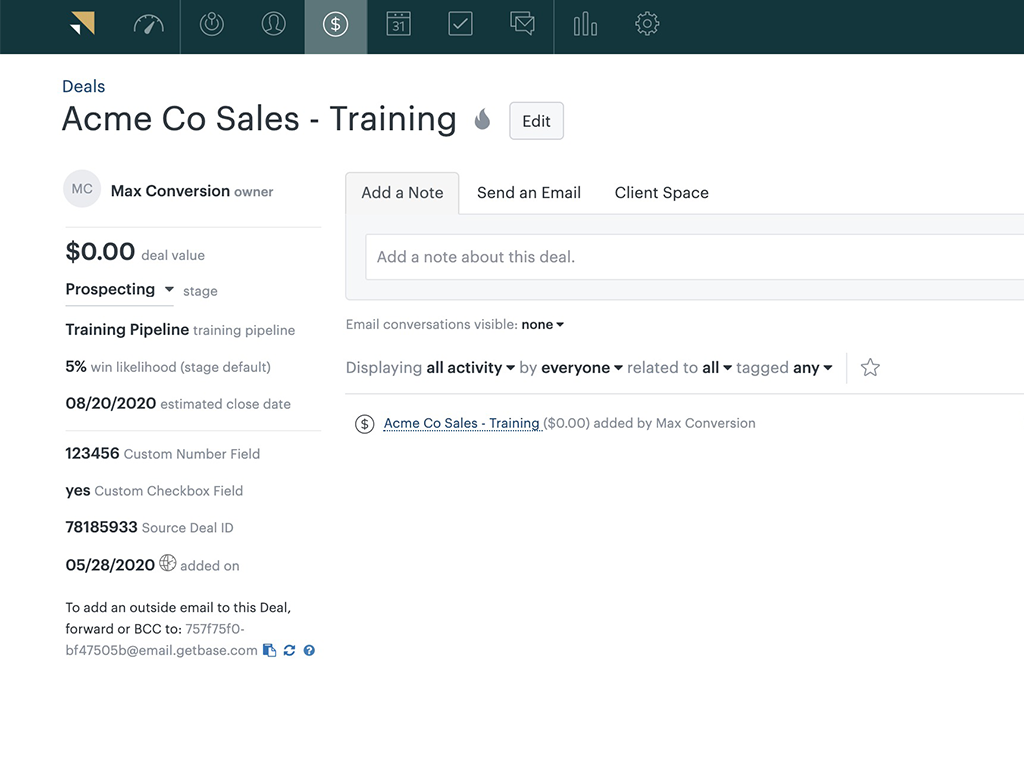Switch to the Send an Email tab
This screenshot has height=768, width=1024.
528,193
